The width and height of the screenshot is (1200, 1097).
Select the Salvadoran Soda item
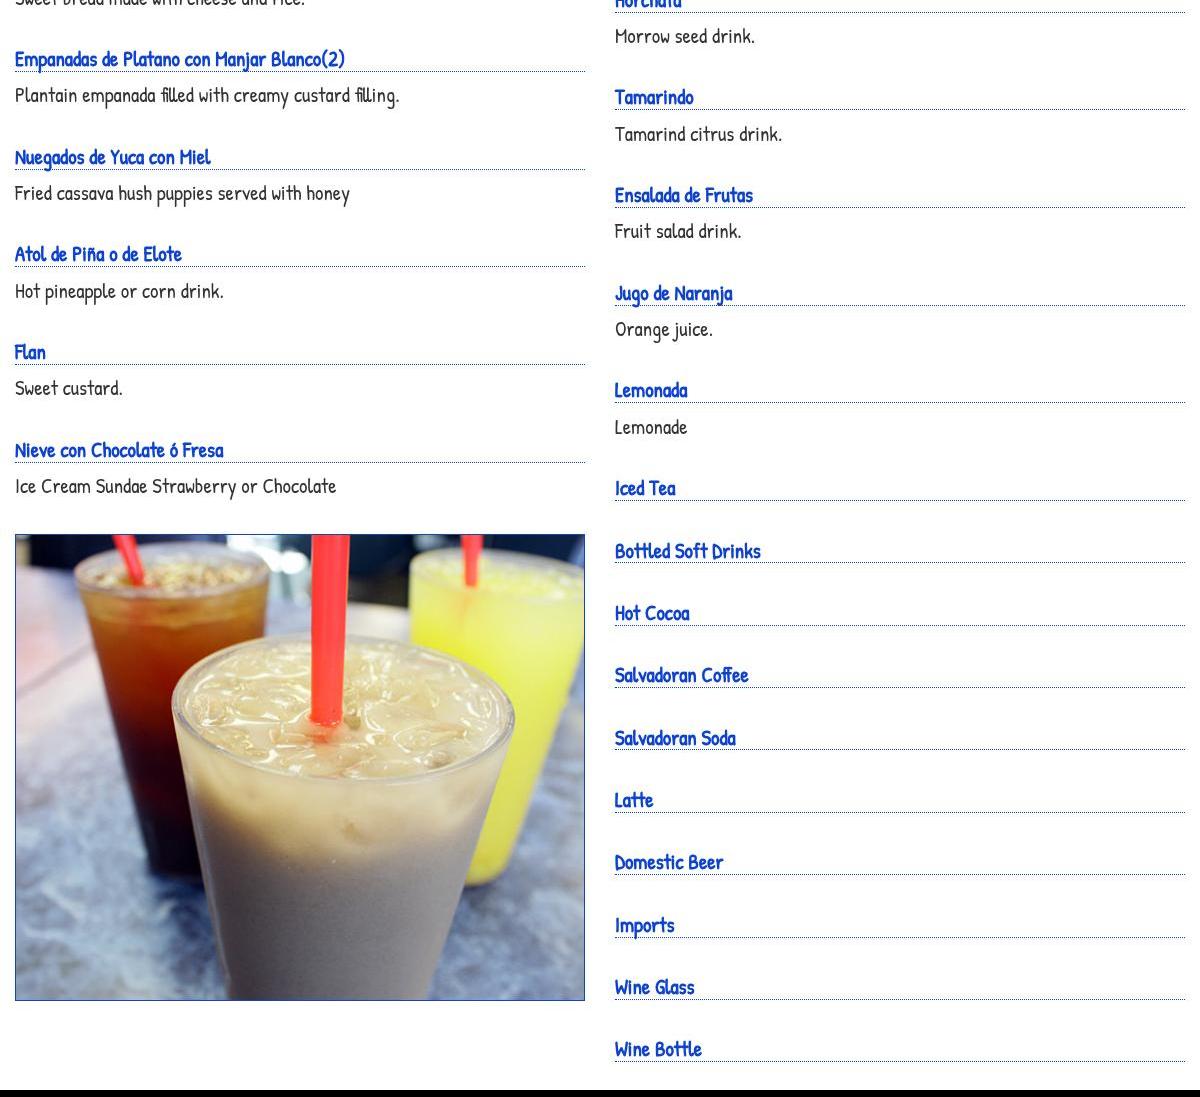click(x=675, y=738)
